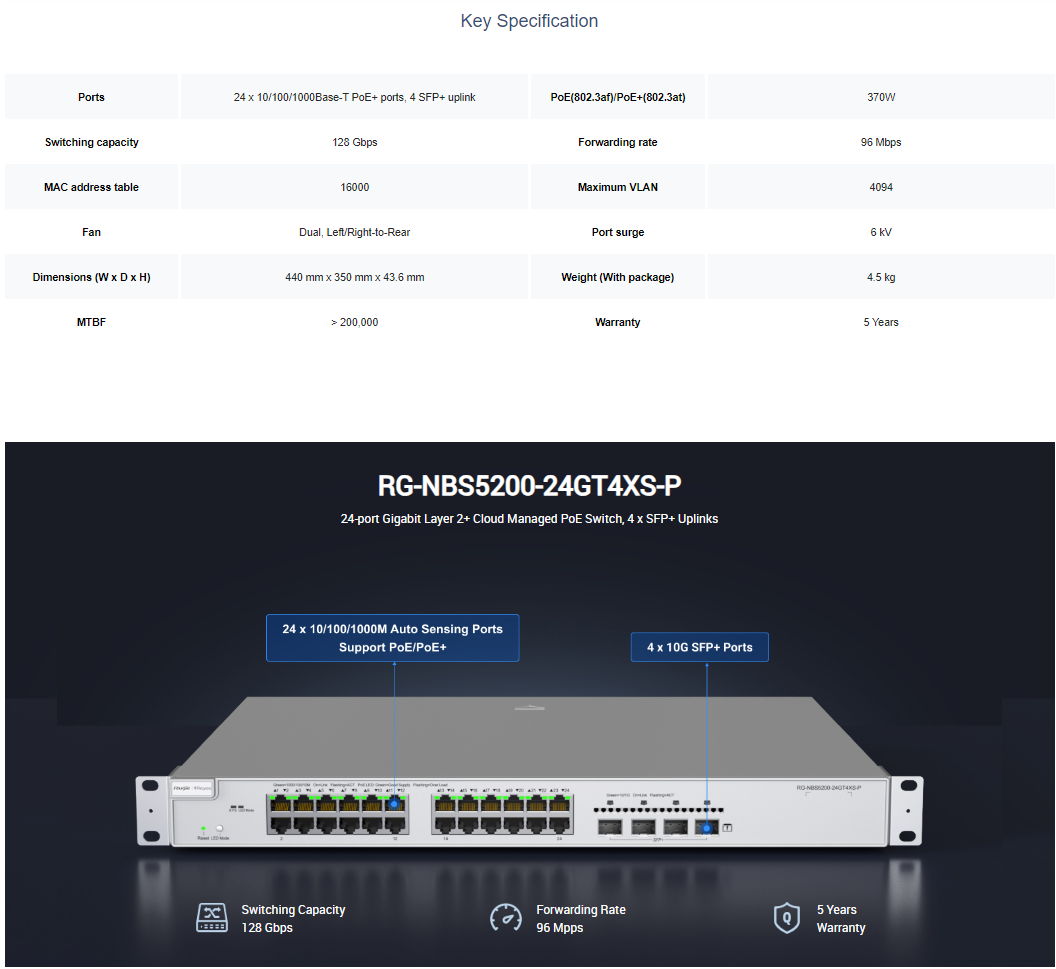
Task: Click the '5 Years' value in the spec table
Action: pyautogui.click(x=881, y=323)
